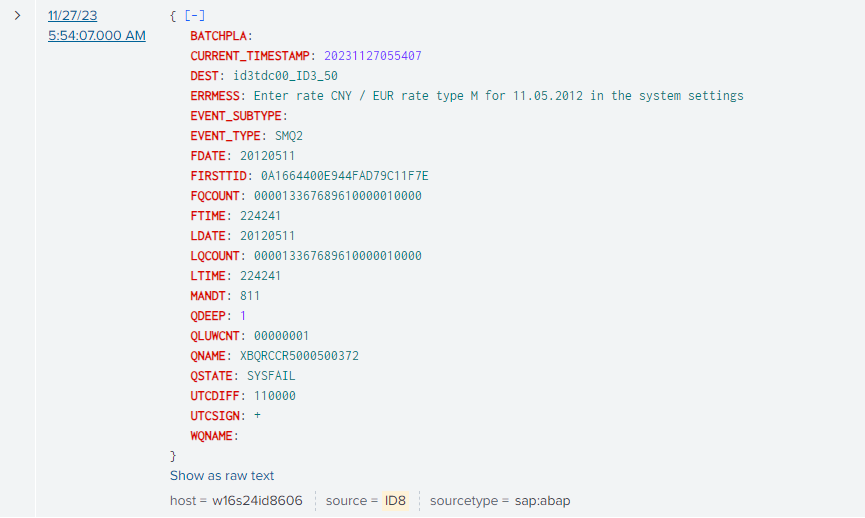Select host value w16s24id8606
Image resolution: width=865 pixels, height=518 pixels.
tap(257, 500)
